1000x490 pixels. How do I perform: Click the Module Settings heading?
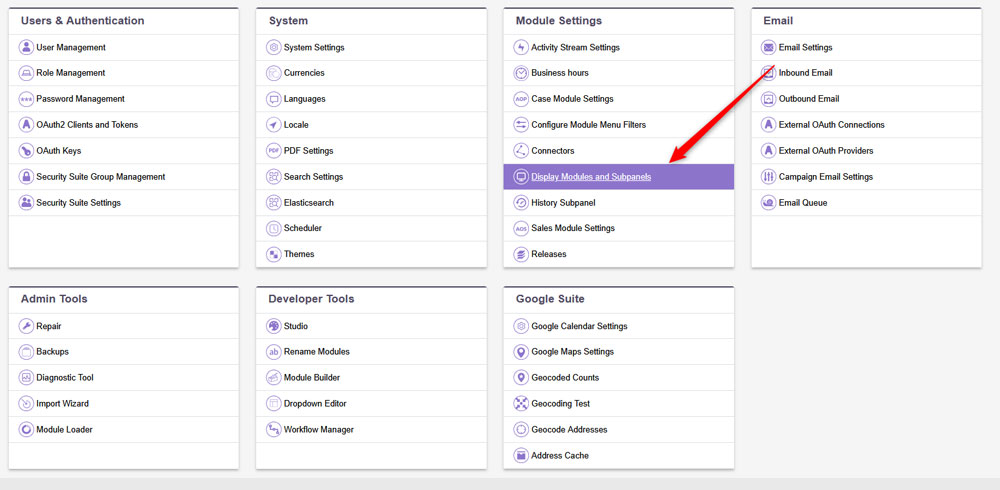click(559, 20)
